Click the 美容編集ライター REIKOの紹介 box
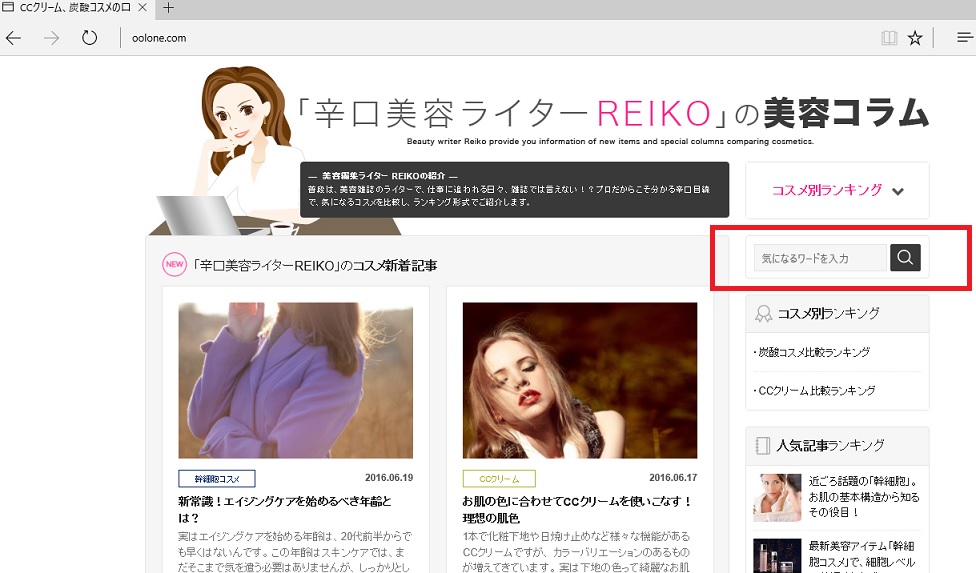 point(515,190)
